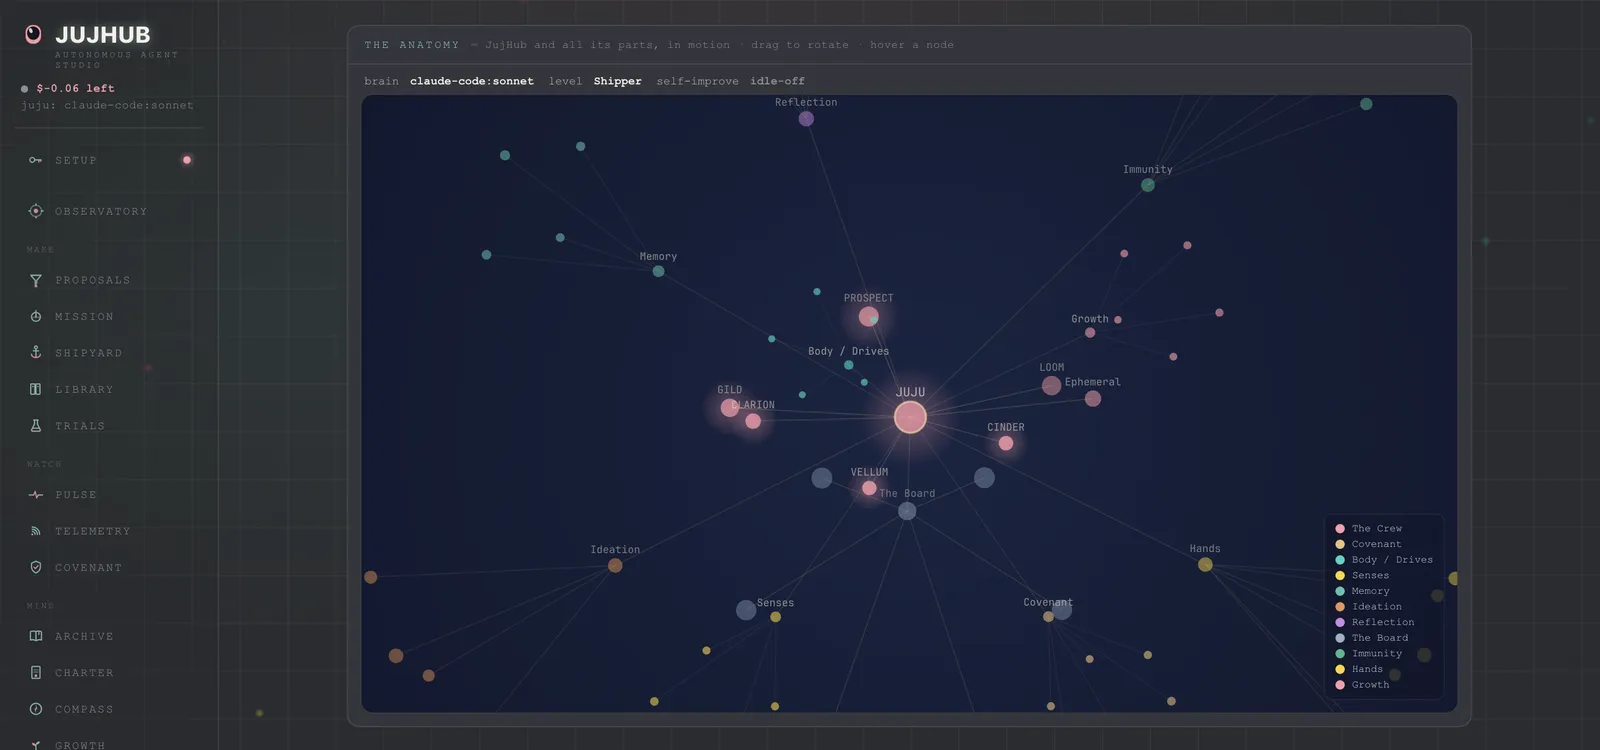Click the JujHub logo icon
Viewport: 1600px width, 750px height.
33,35
